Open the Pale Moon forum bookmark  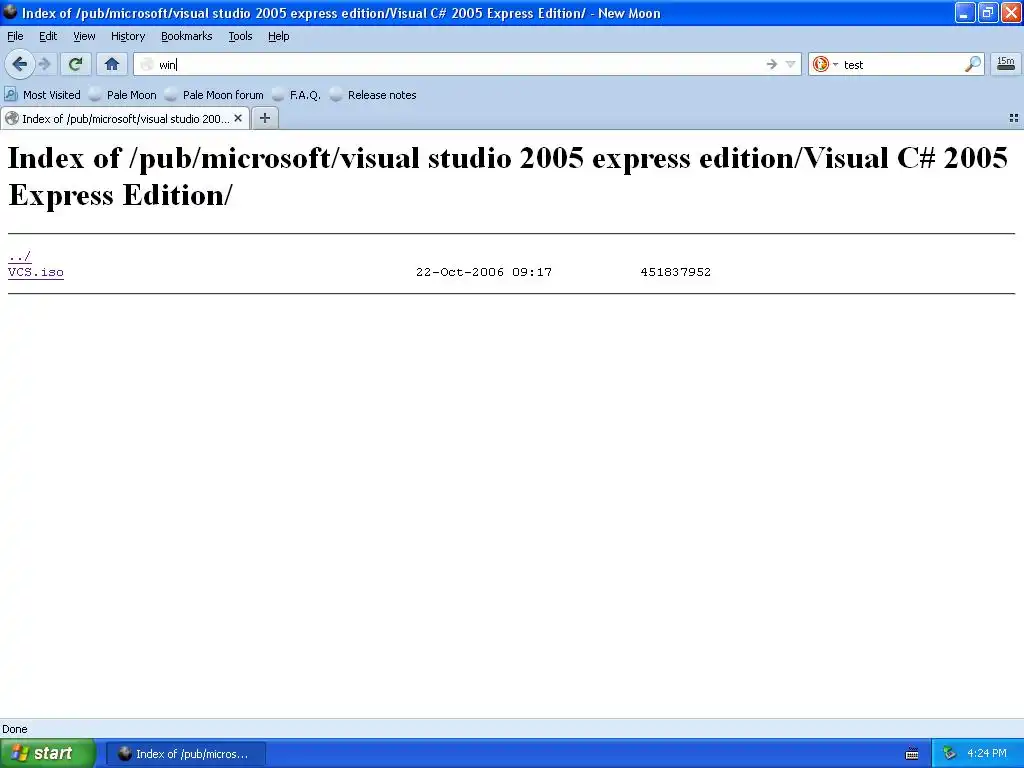click(x=214, y=95)
